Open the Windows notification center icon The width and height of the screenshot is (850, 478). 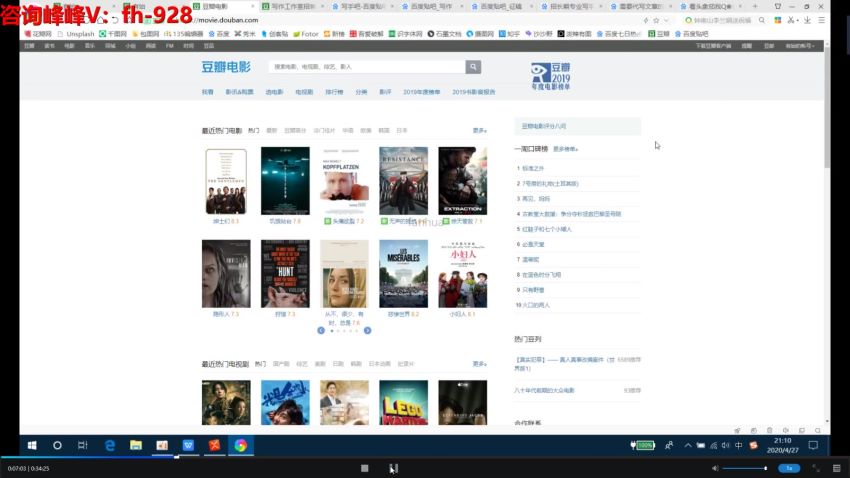tap(813, 445)
